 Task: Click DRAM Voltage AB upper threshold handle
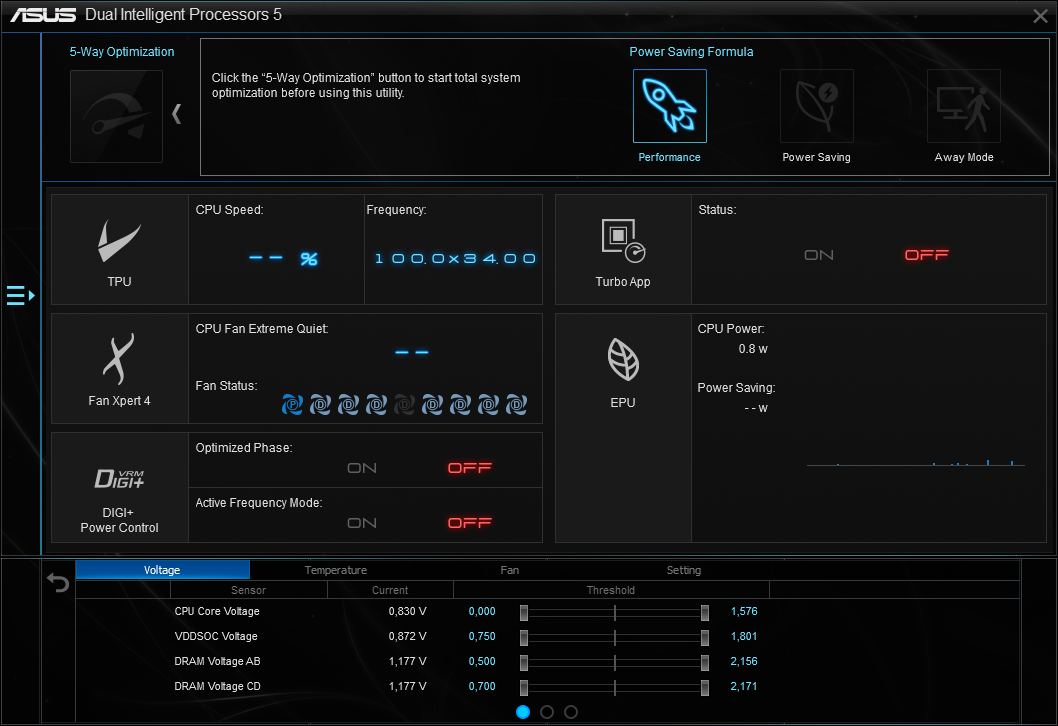(x=704, y=663)
